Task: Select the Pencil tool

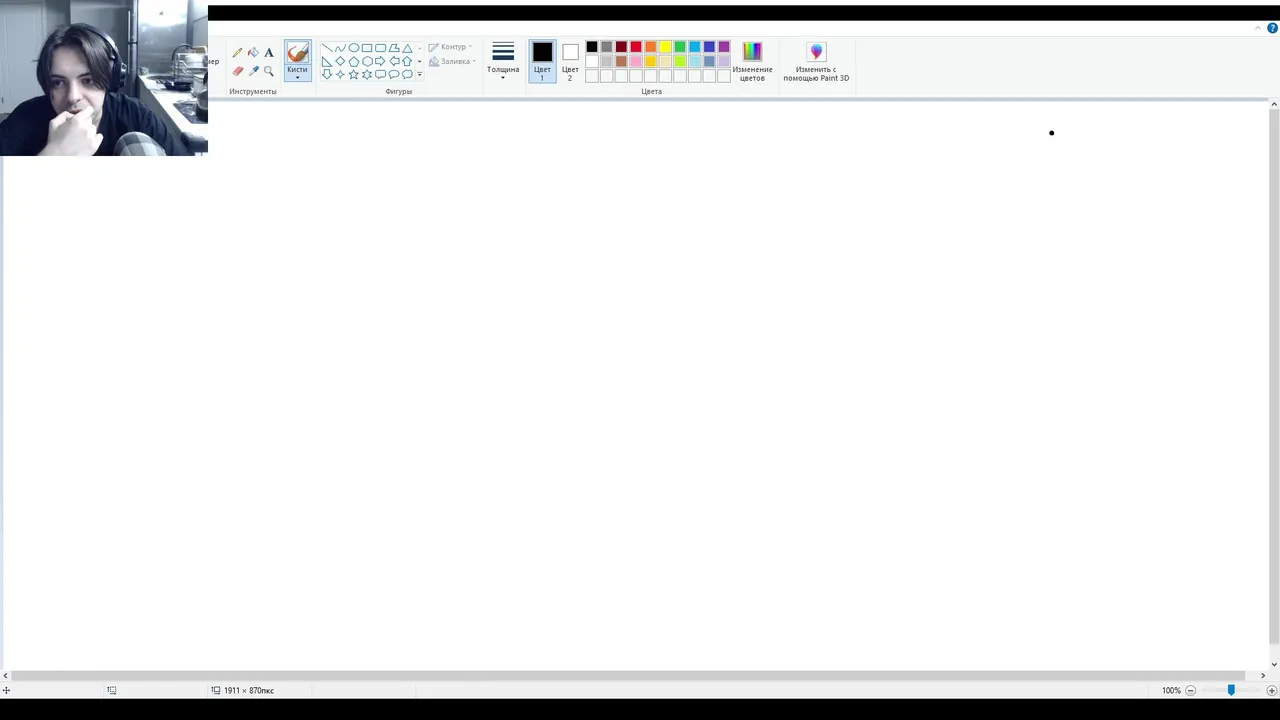Action: pos(237,53)
